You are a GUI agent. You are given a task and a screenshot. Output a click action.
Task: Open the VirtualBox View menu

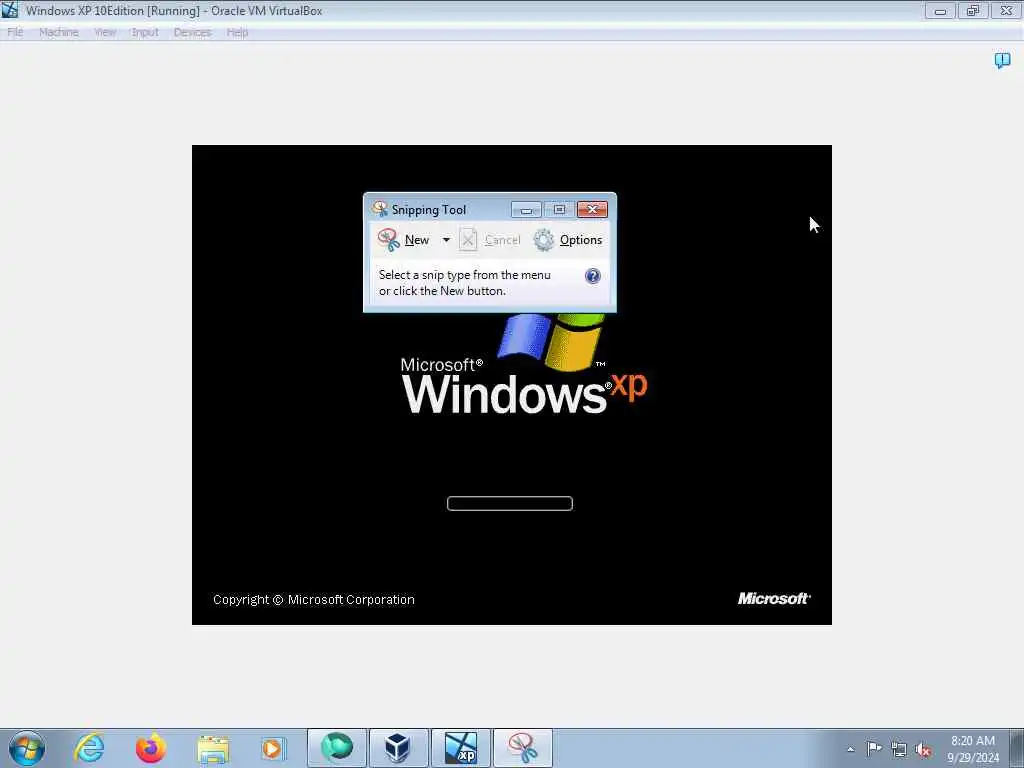(x=105, y=32)
